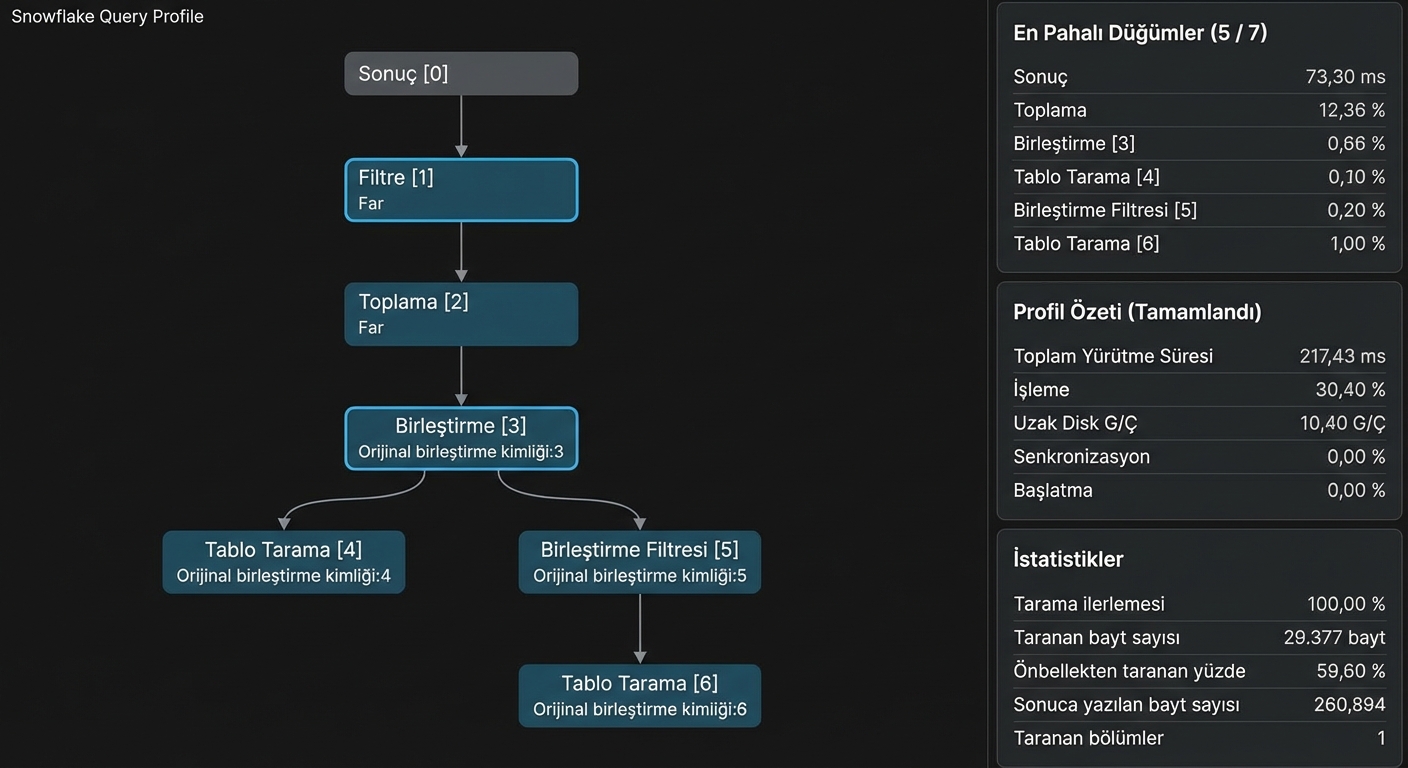Click the Uzak Disk G/Ç row
The height and width of the screenshot is (768, 1408).
[1199, 423]
